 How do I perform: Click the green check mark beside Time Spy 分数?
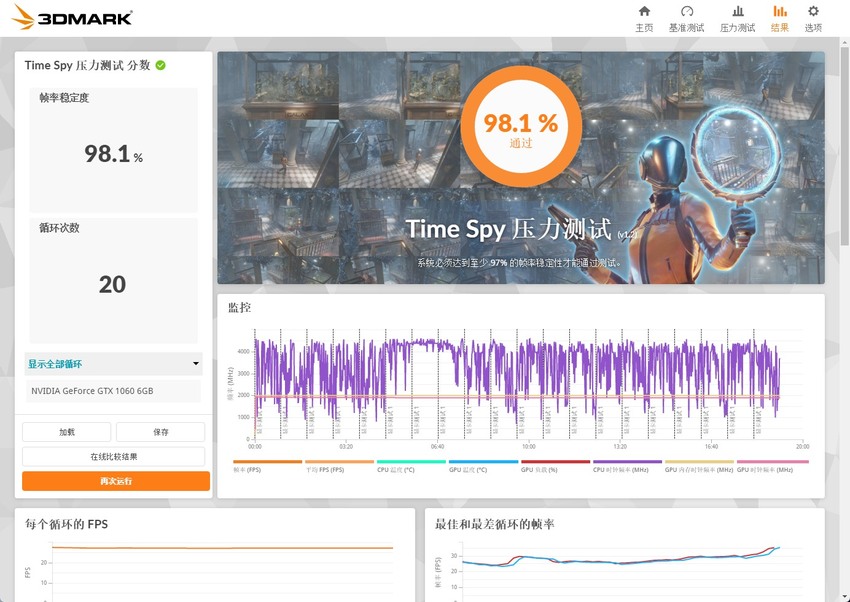click(x=160, y=66)
